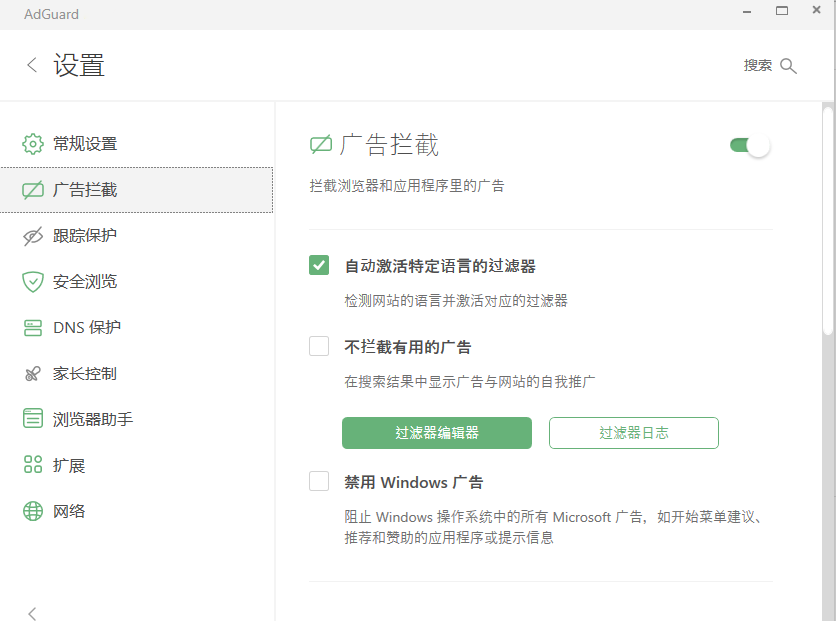Uncheck 自动激活特定语言的过滤器
Image resolution: width=836 pixels, height=621 pixels.
pyautogui.click(x=319, y=264)
